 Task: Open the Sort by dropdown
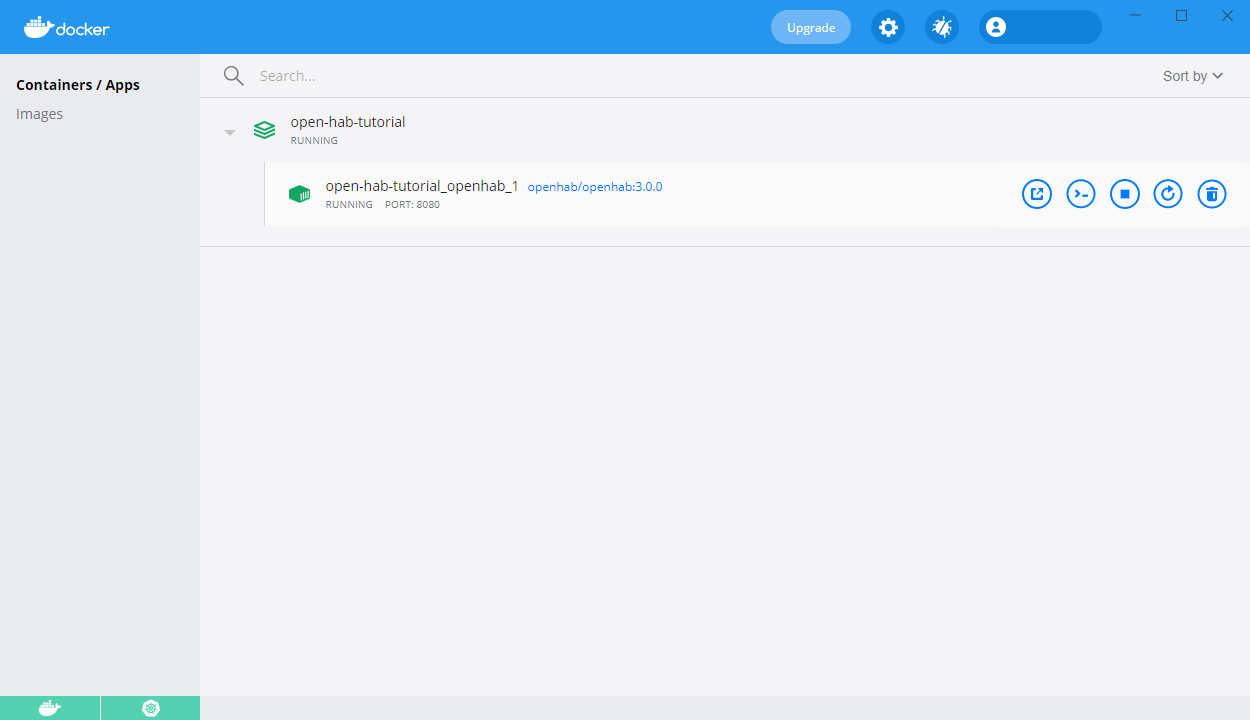(x=1192, y=75)
